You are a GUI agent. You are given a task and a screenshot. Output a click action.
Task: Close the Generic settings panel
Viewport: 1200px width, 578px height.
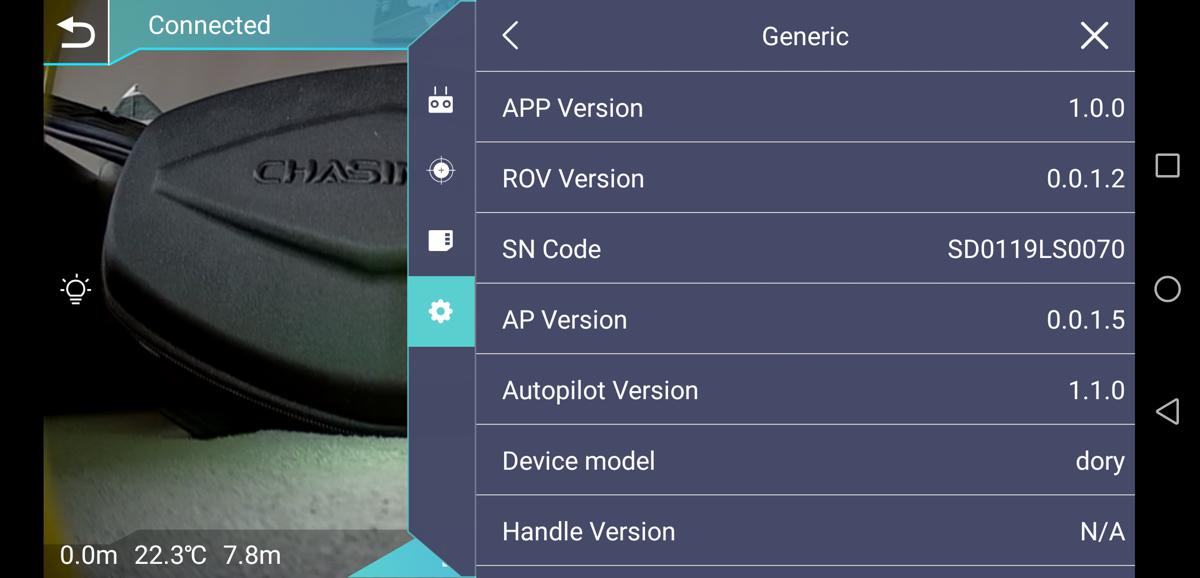(1094, 36)
